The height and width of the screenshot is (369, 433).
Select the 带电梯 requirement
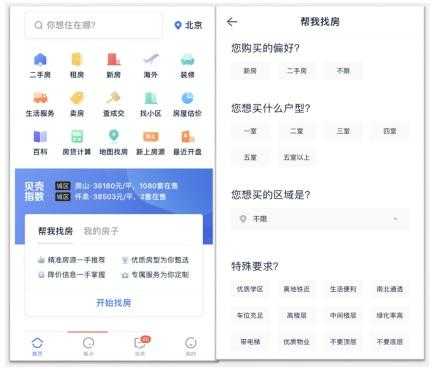click(x=250, y=341)
